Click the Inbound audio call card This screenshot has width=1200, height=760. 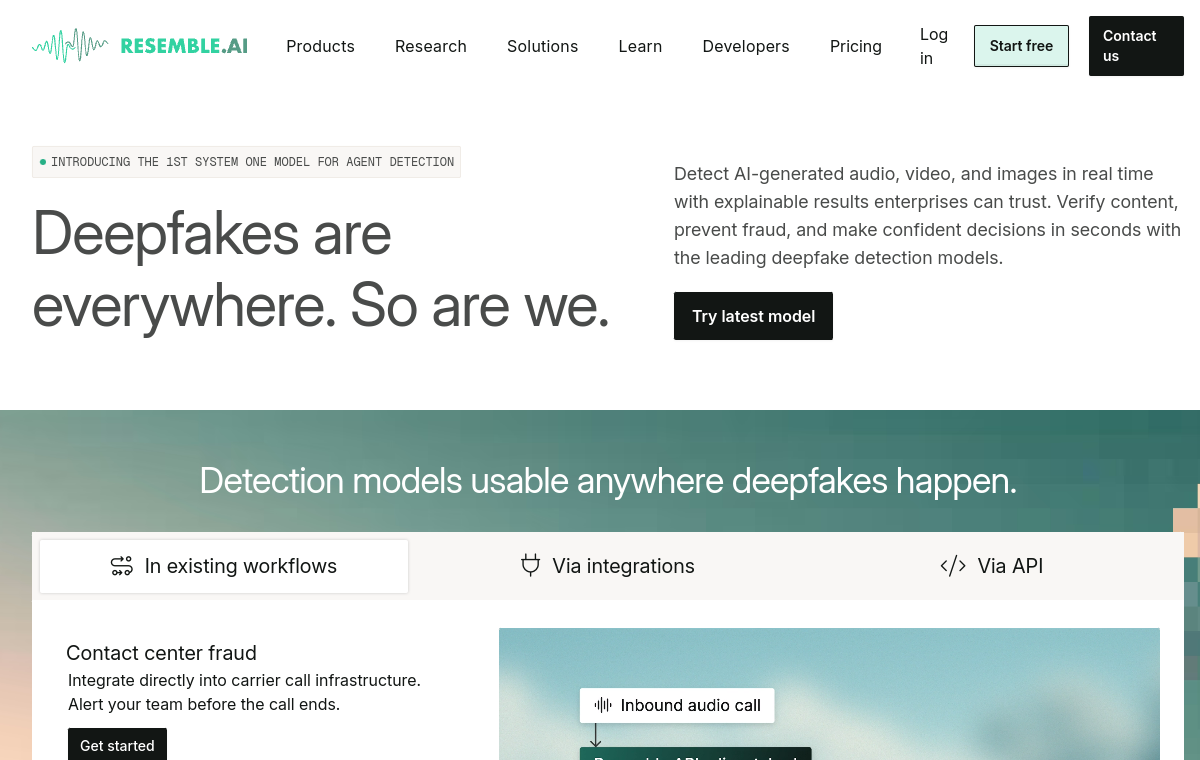tap(677, 705)
